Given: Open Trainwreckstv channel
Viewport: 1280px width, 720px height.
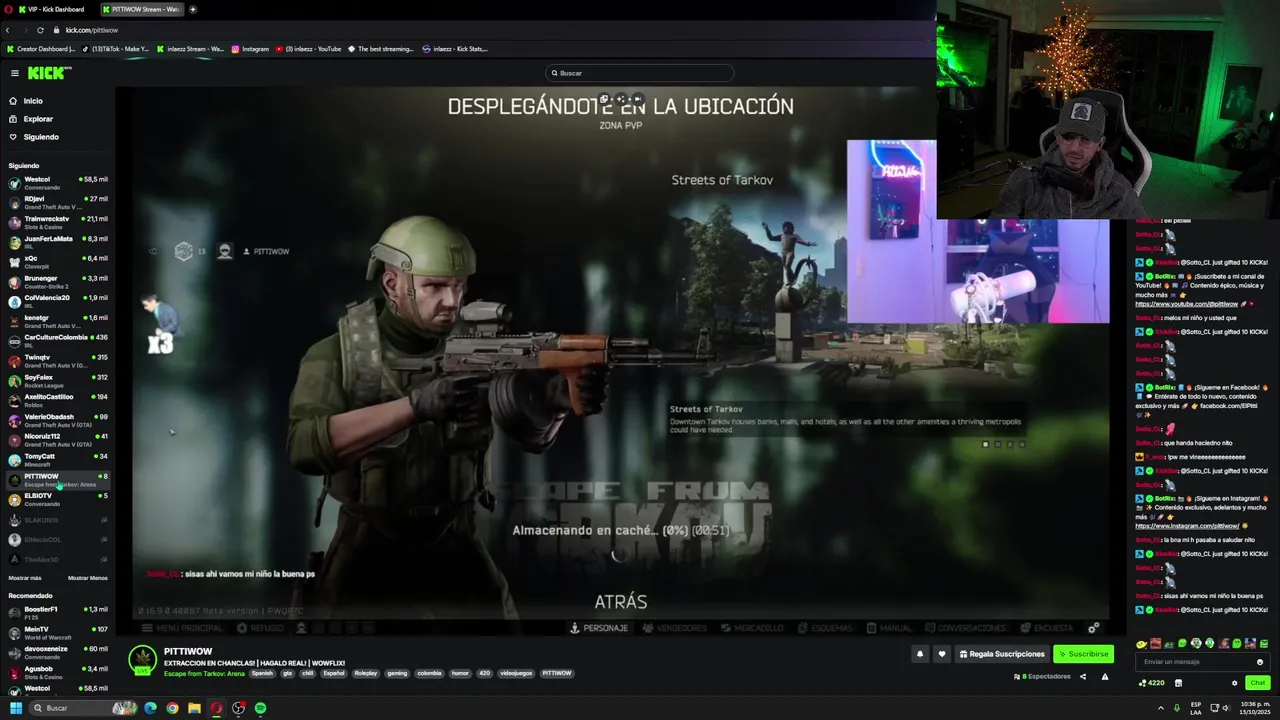Looking at the screenshot, I should tap(58, 222).
